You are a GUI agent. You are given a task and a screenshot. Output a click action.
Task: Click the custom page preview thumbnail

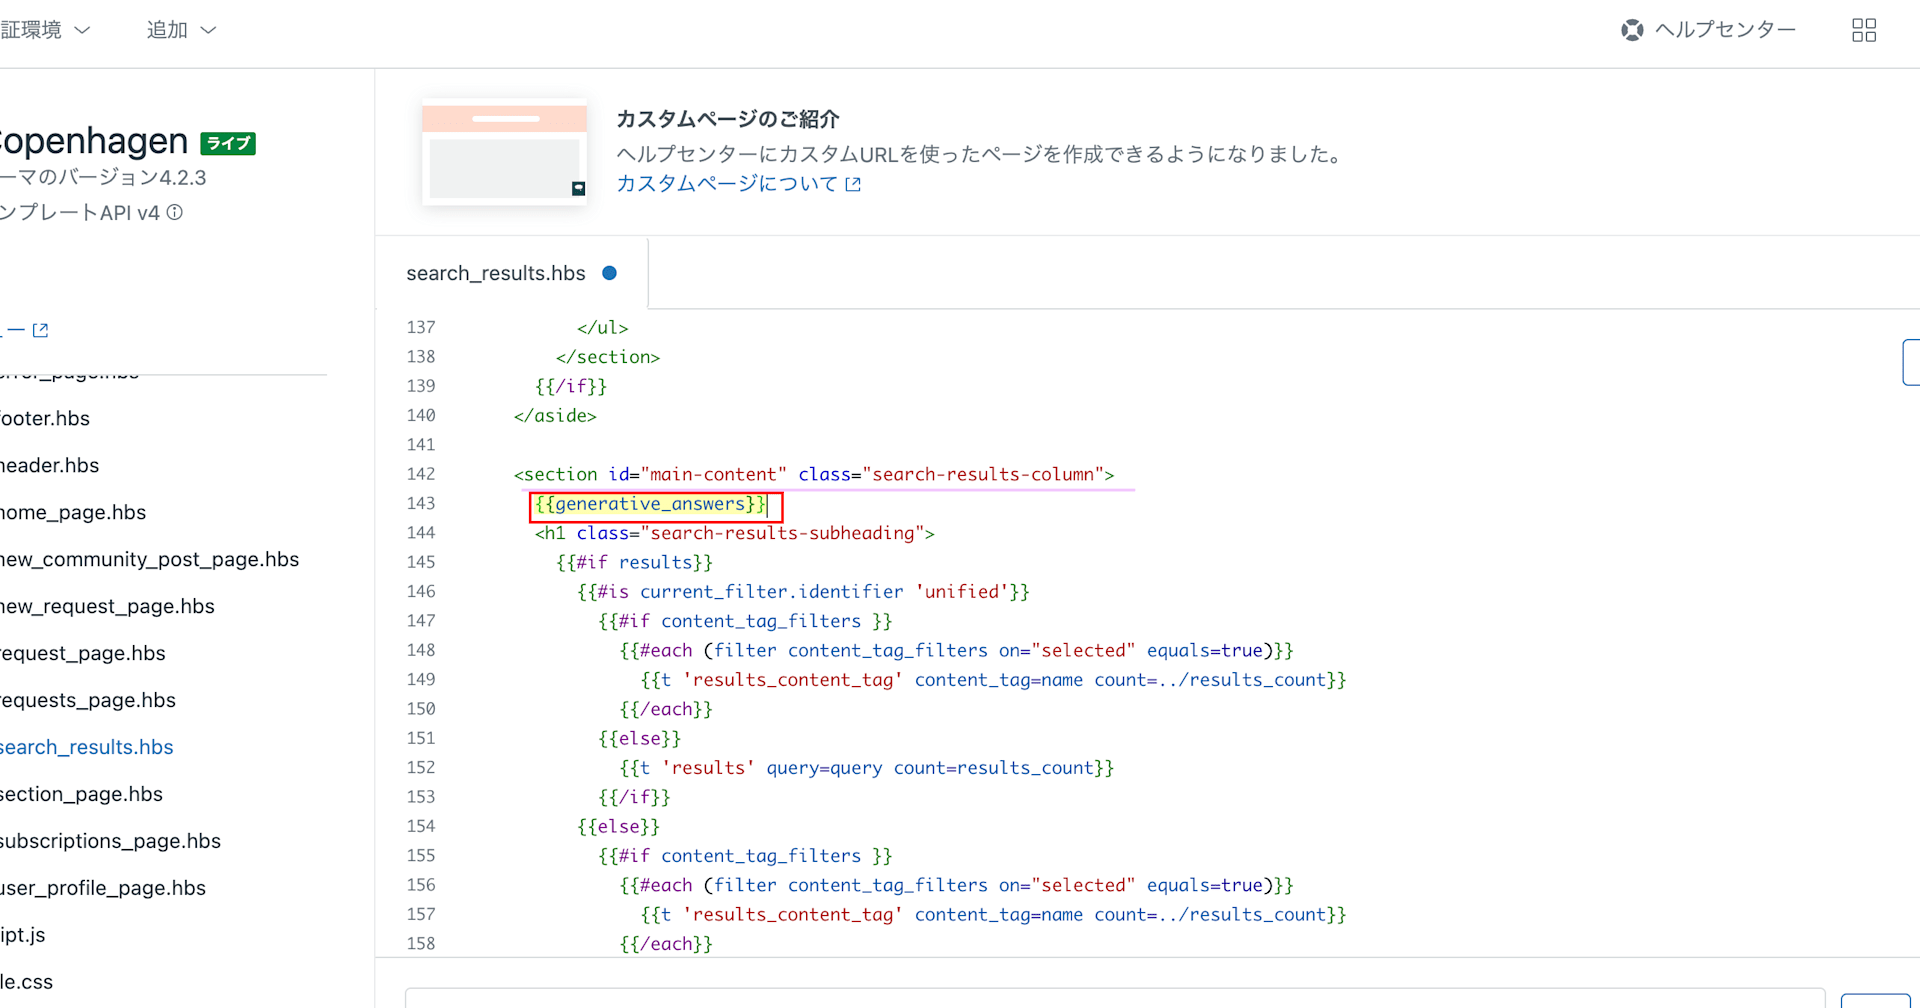(x=504, y=153)
